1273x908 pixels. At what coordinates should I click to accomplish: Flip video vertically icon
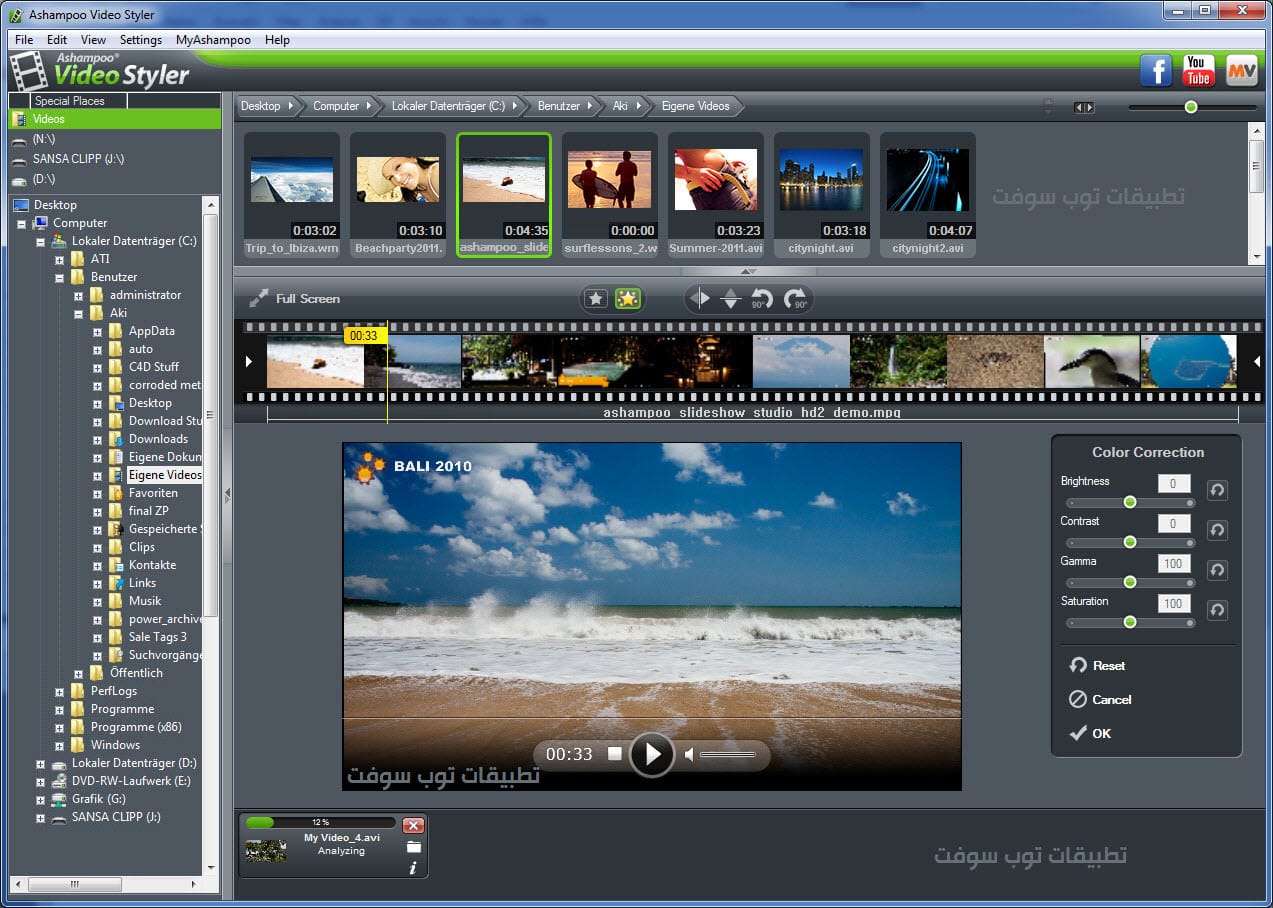pyautogui.click(x=731, y=298)
